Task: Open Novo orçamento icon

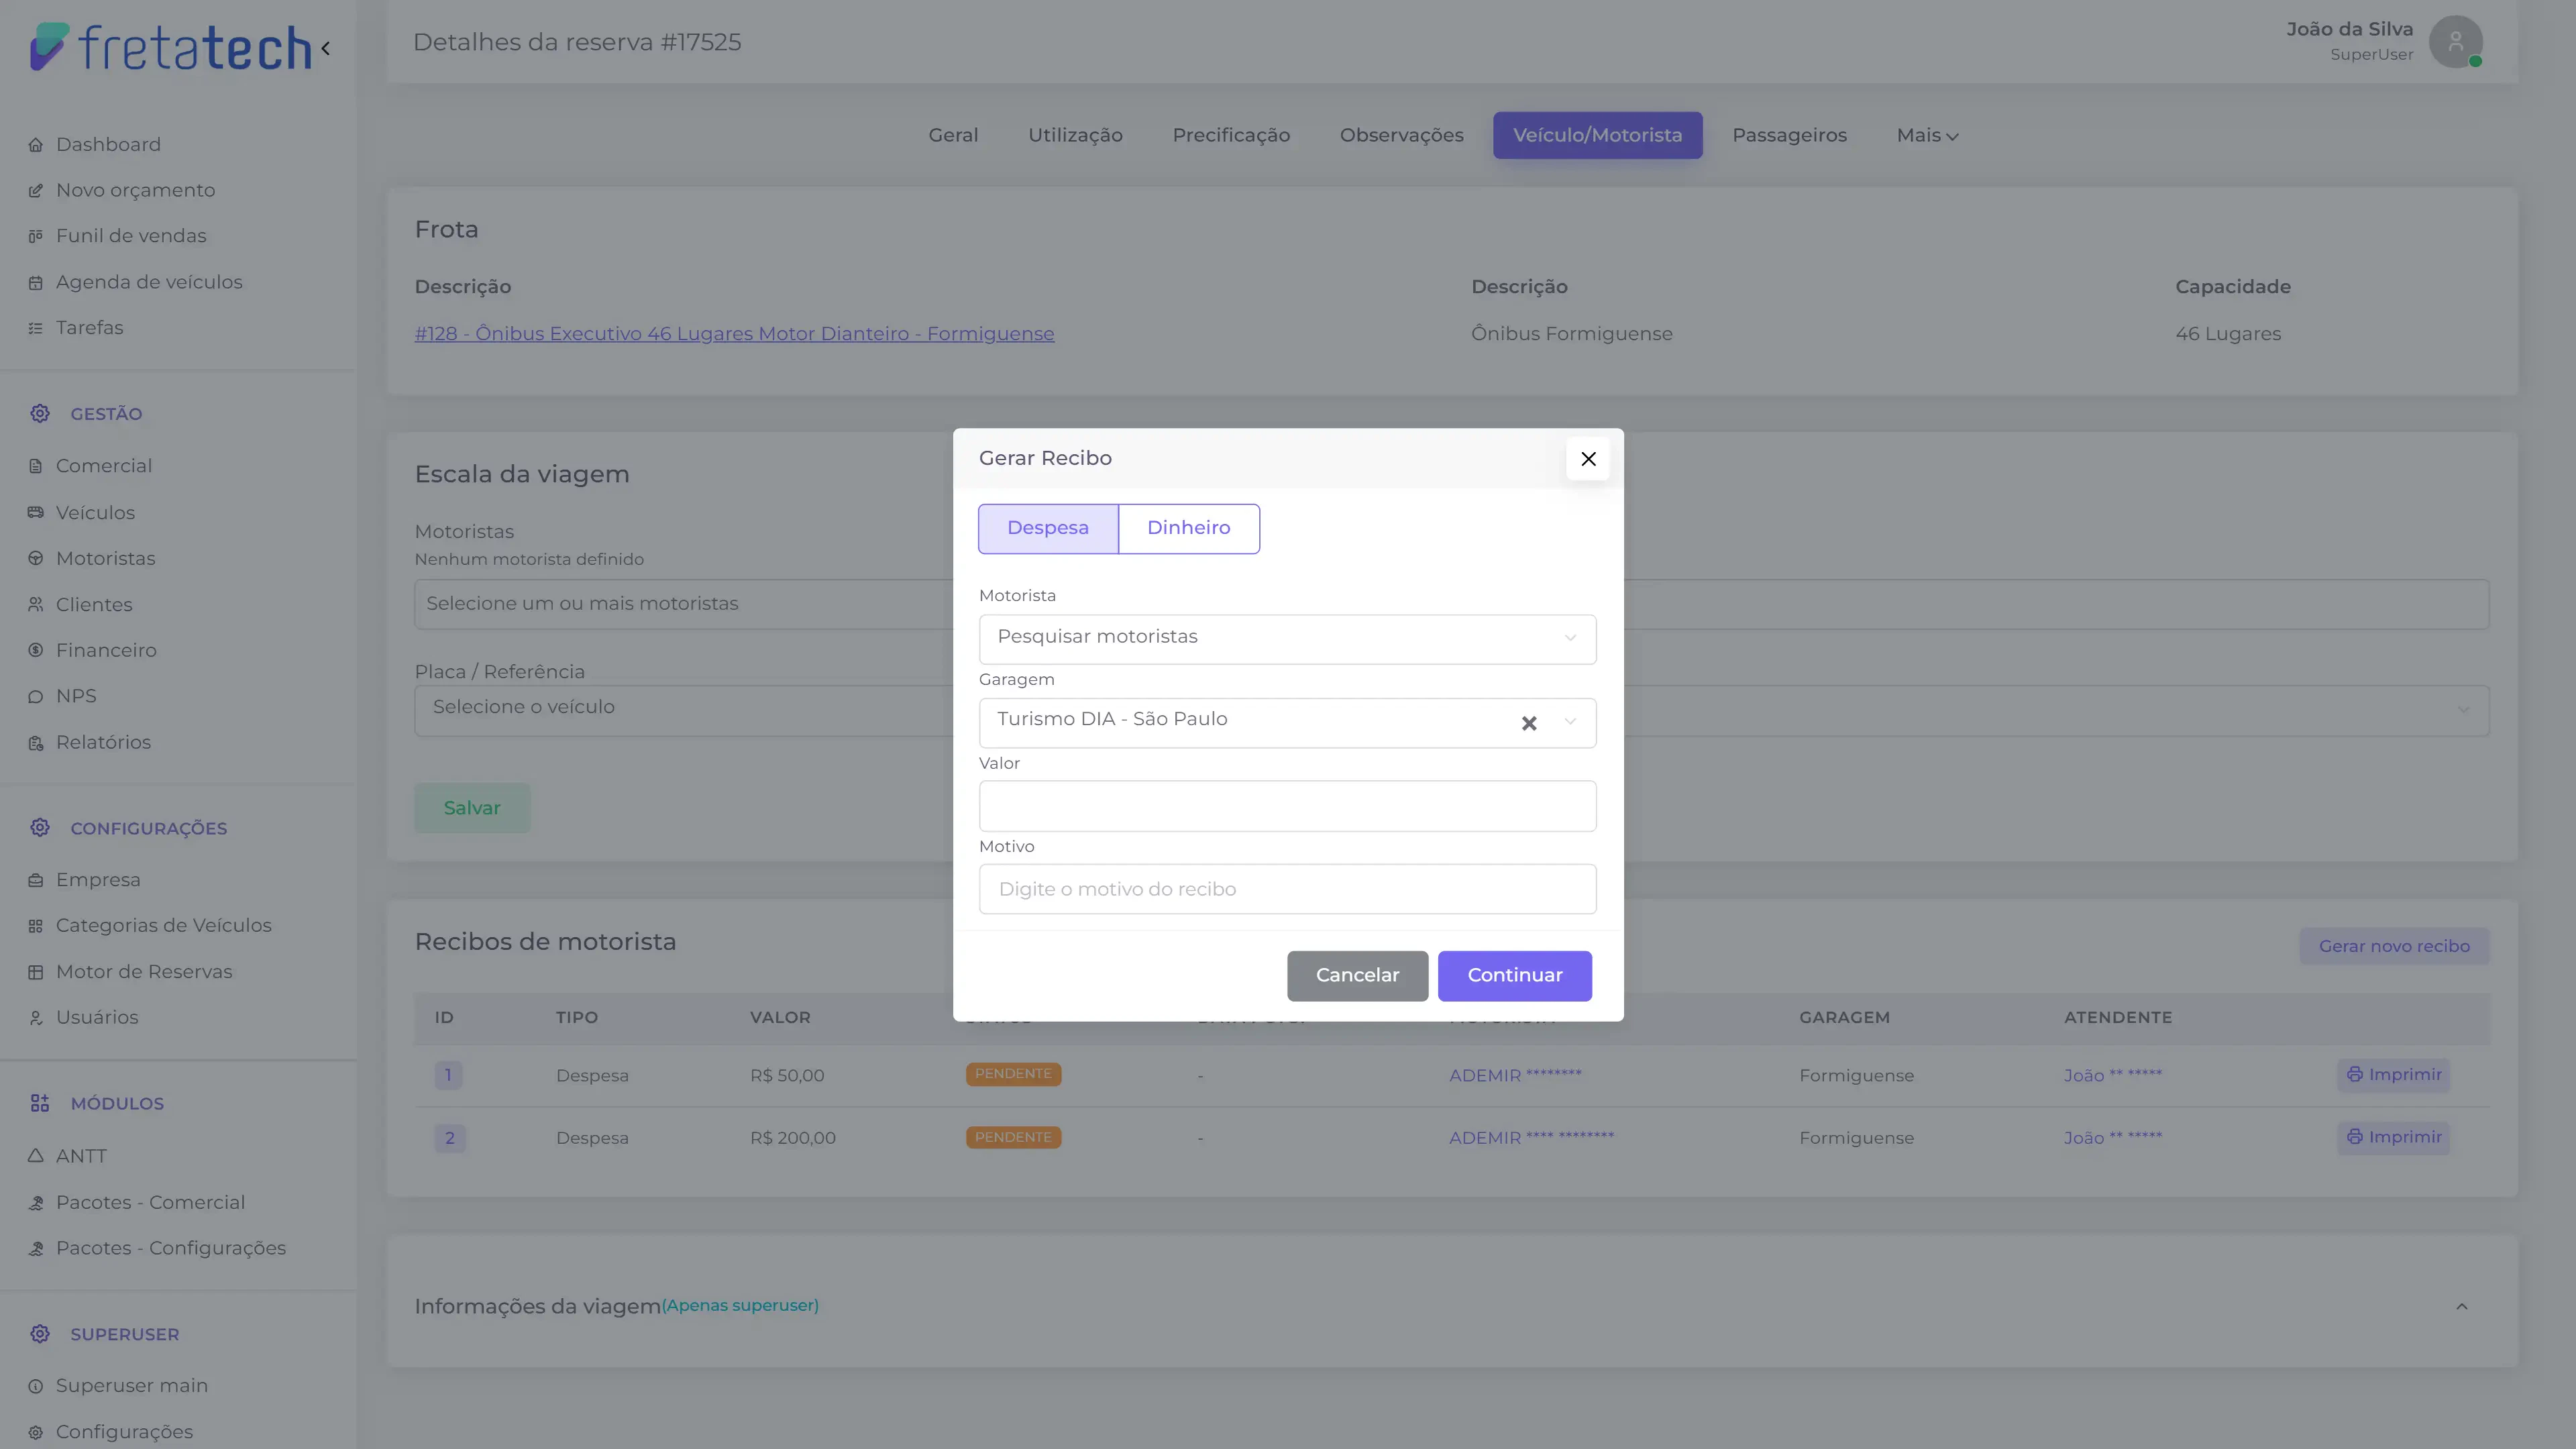Action: pos(36,190)
